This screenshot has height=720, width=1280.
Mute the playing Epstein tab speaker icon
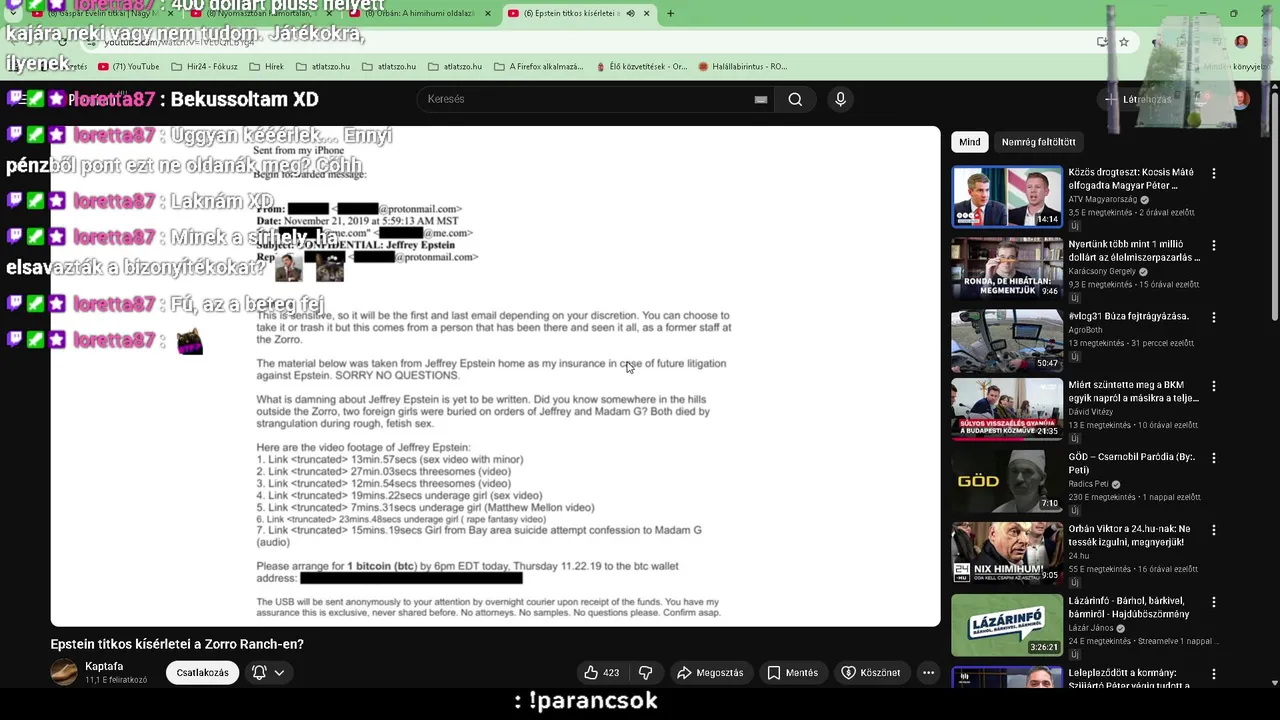(x=630, y=13)
